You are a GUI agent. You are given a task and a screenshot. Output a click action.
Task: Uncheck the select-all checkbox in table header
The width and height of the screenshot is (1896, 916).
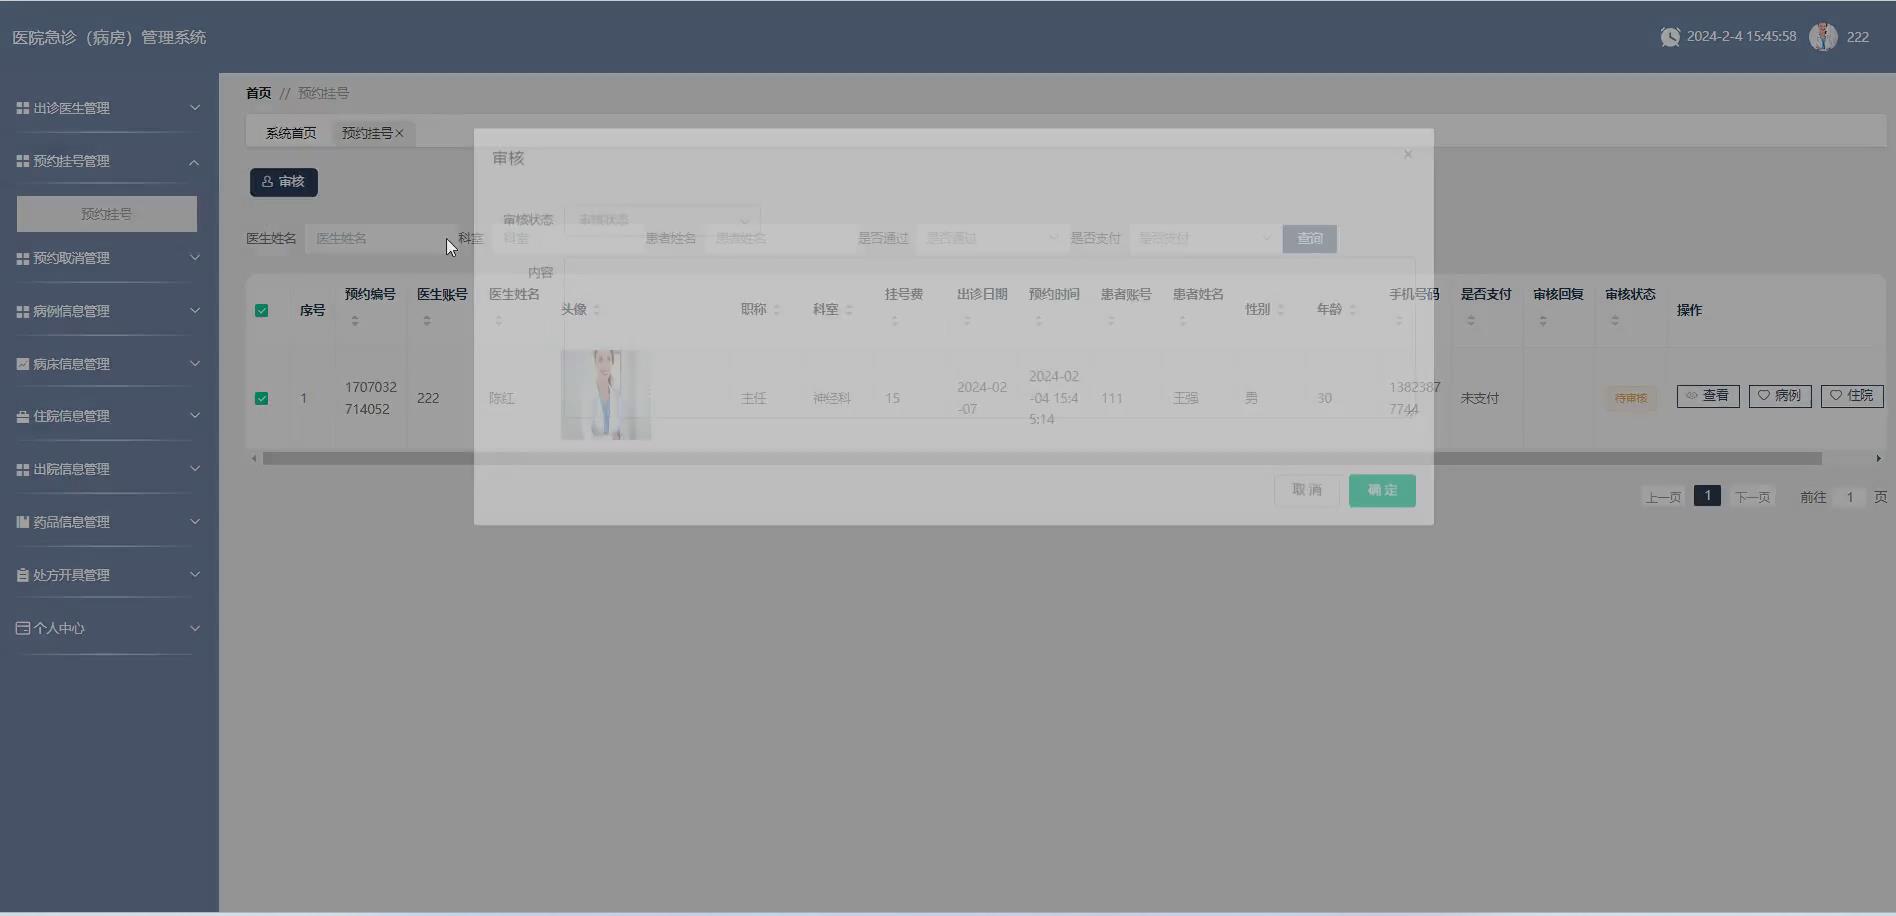(x=262, y=311)
